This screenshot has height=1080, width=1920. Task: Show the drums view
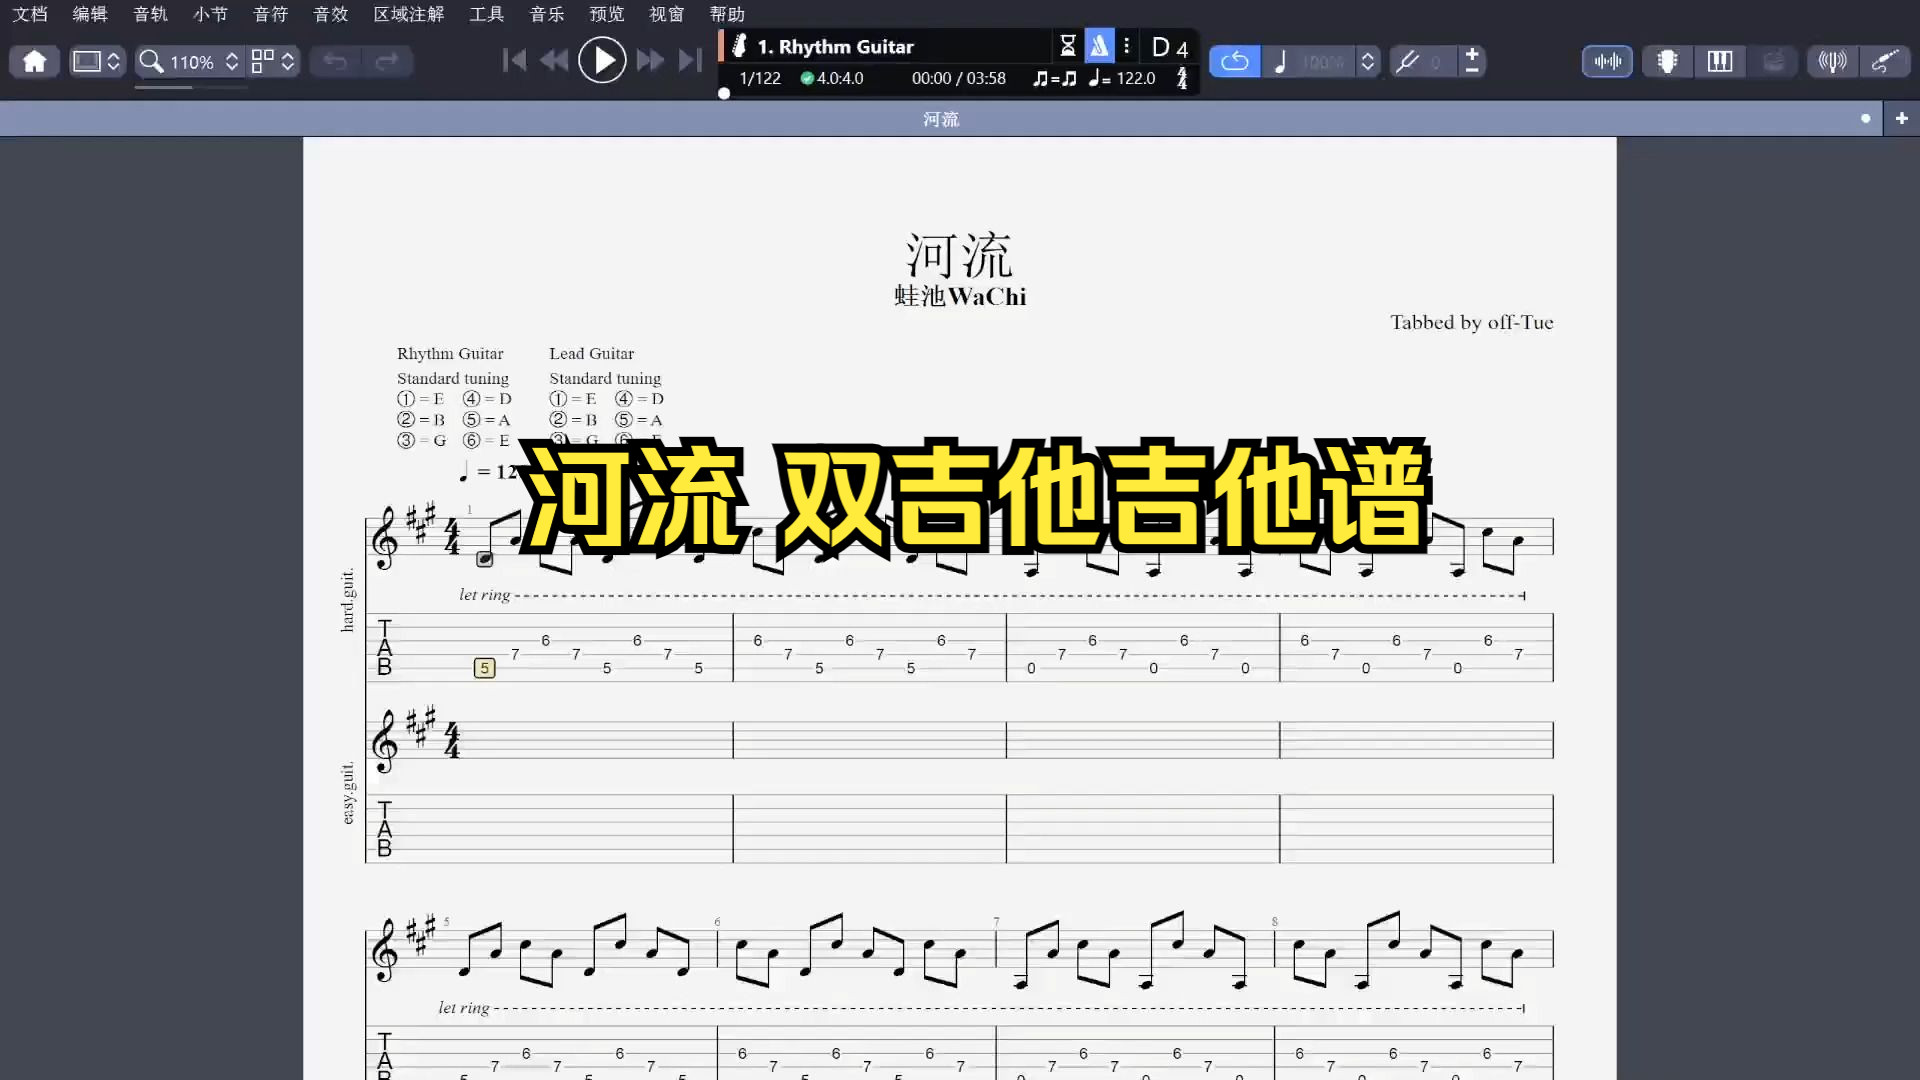pyautogui.click(x=1773, y=61)
